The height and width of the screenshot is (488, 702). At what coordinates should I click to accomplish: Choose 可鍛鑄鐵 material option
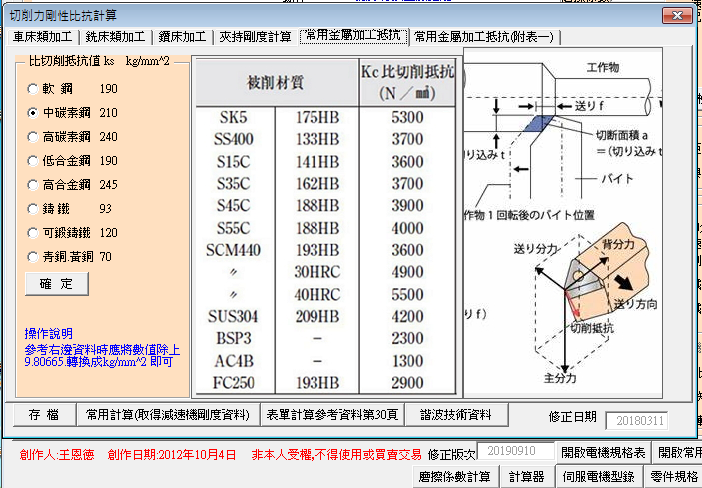click(33, 233)
